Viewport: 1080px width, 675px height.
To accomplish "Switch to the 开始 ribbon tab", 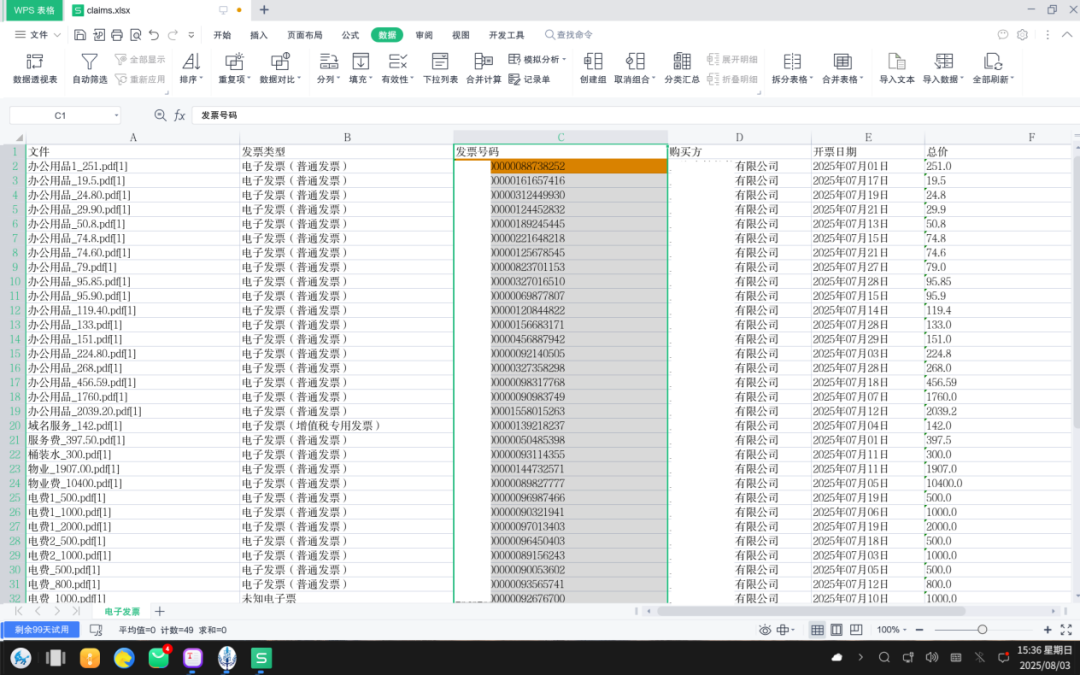I will click(222, 34).
